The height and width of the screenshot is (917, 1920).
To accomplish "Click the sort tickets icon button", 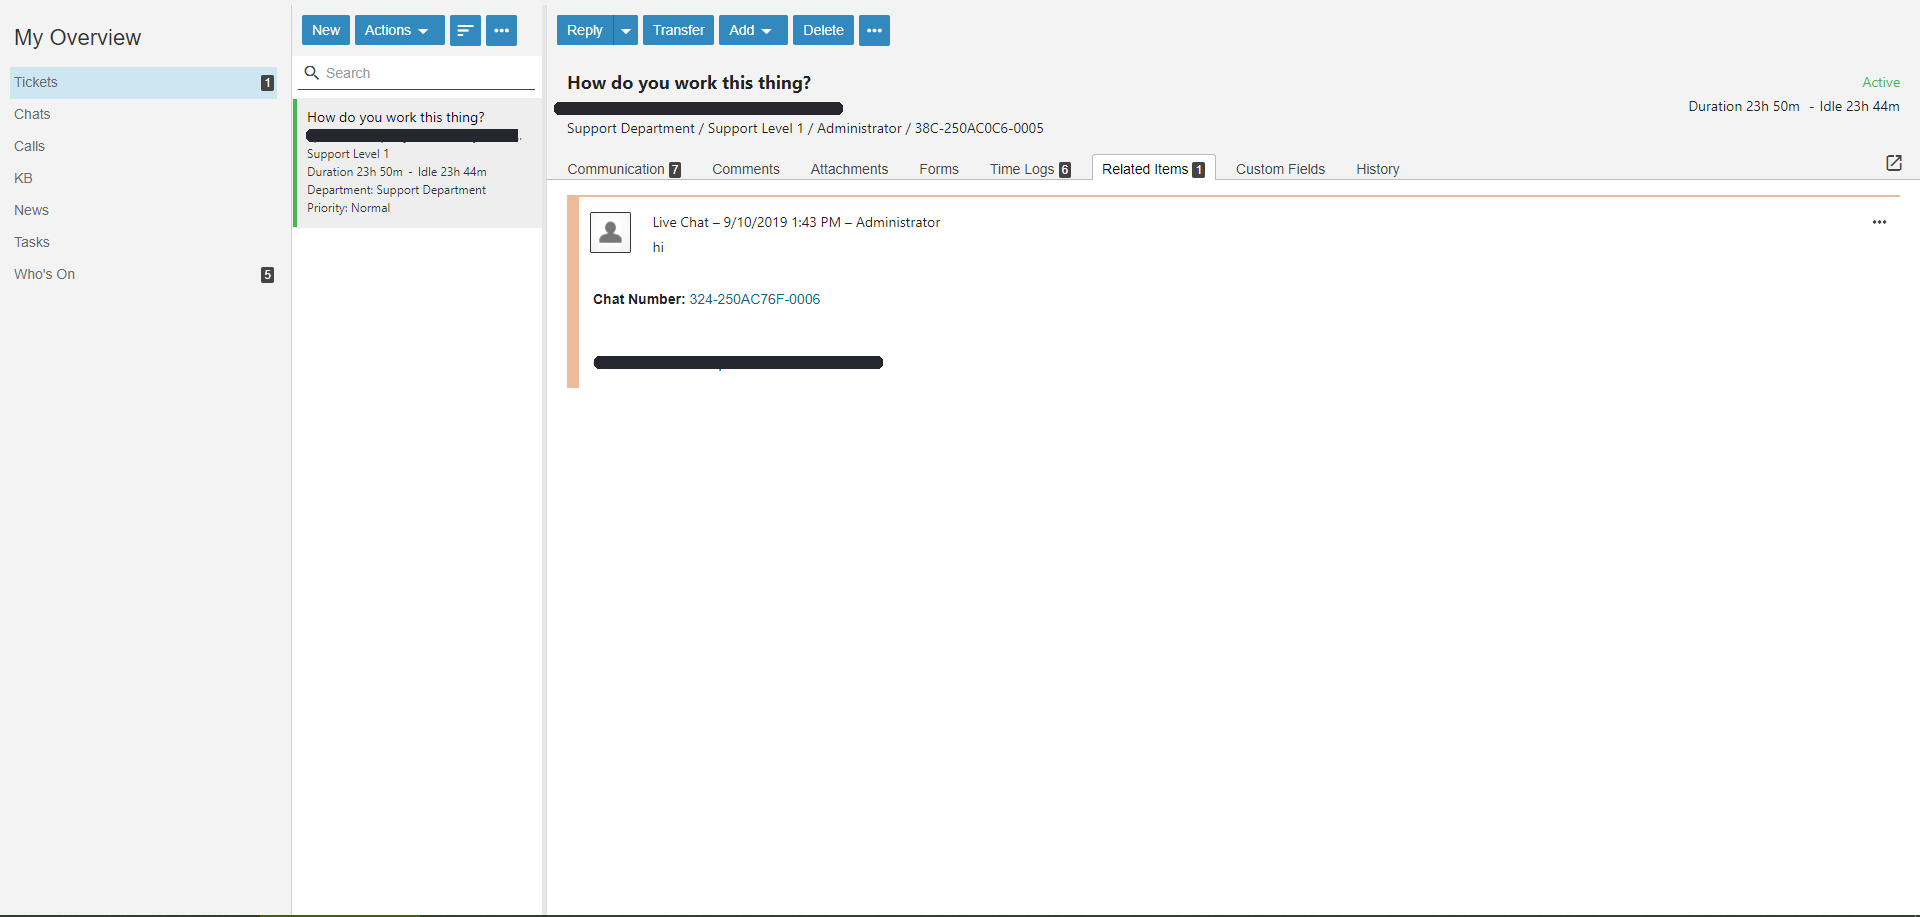I will tap(465, 30).
